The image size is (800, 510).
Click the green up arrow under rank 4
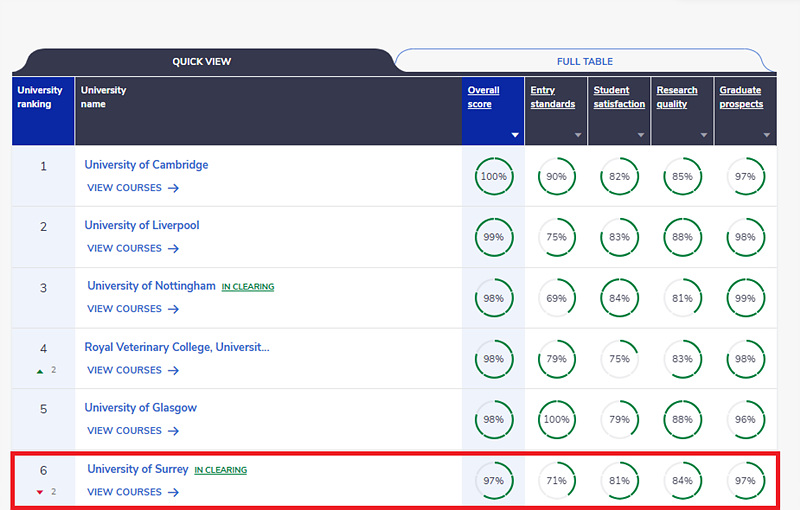[40, 371]
